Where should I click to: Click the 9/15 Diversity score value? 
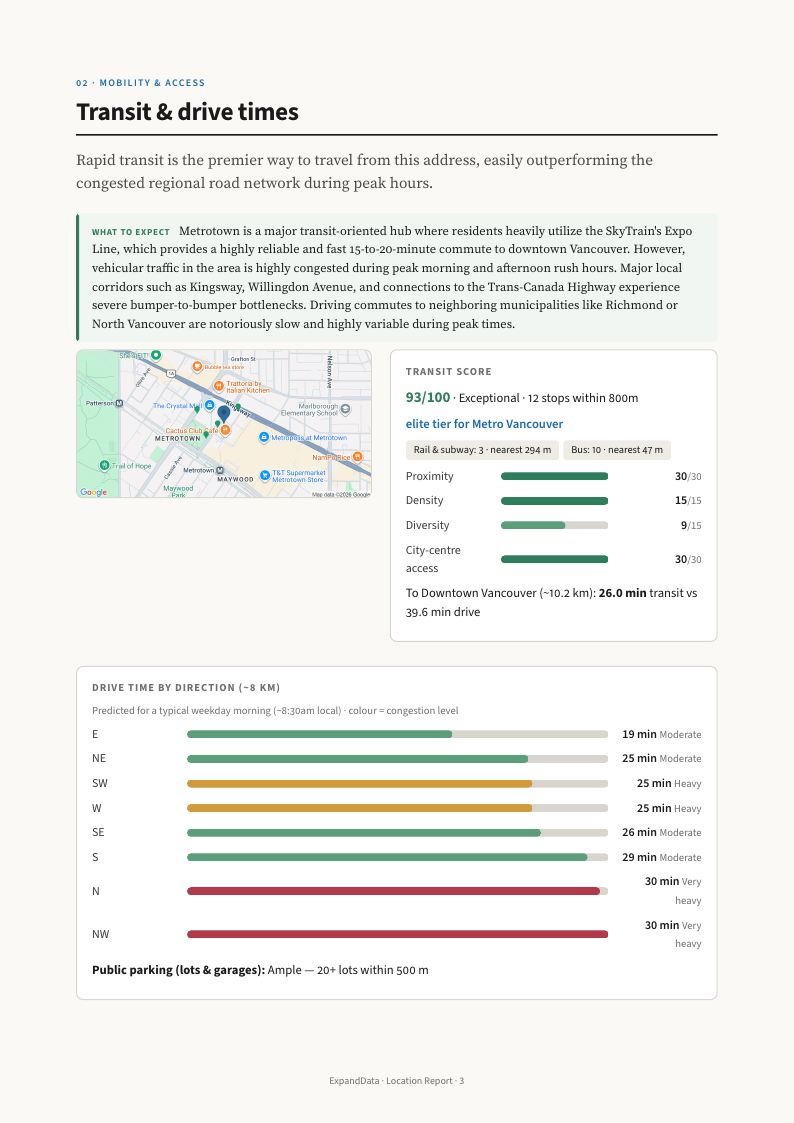tap(691, 525)
